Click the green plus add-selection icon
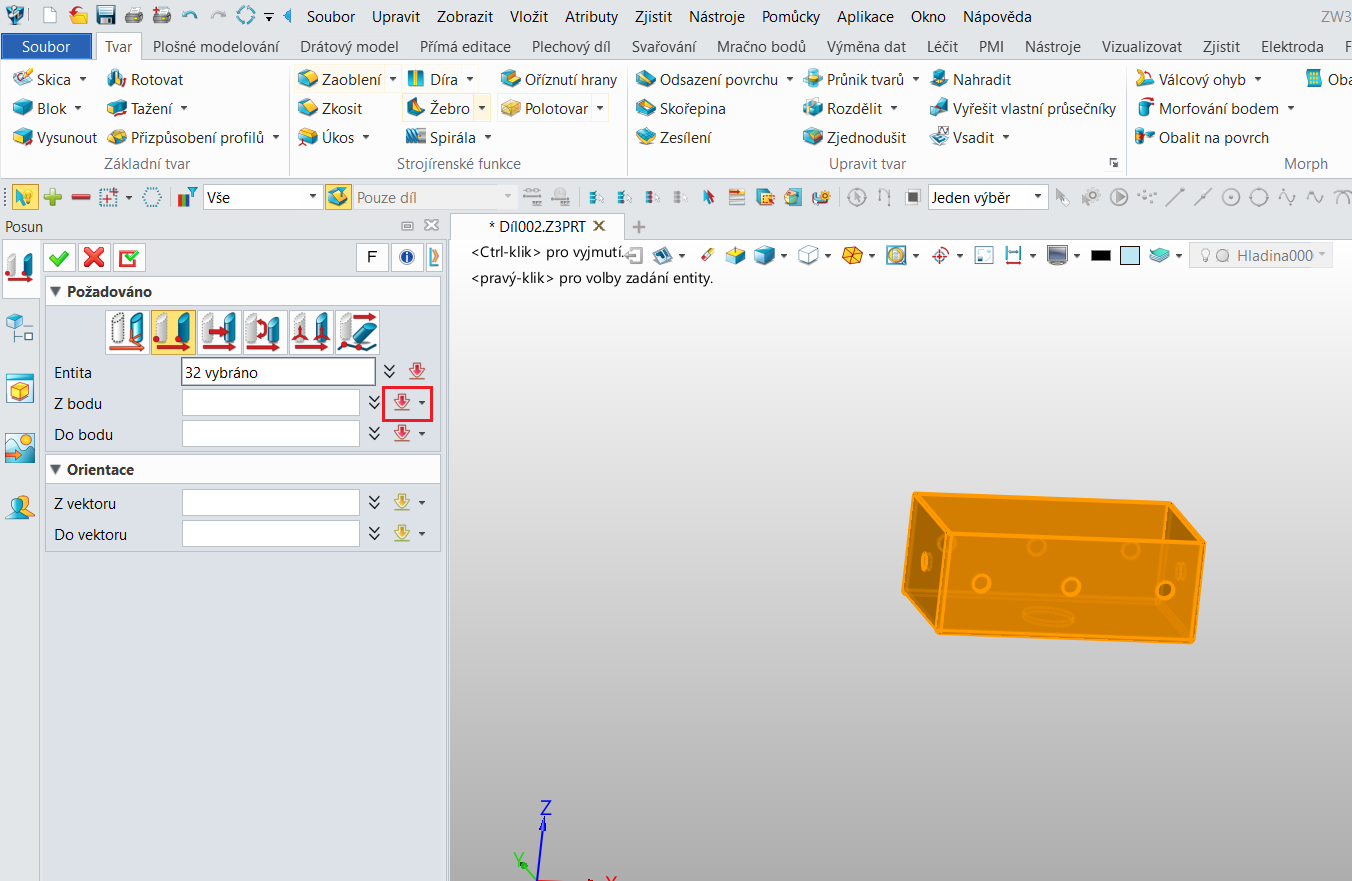The height and width of the screenshot is (881, 1352). pos(53,198)
